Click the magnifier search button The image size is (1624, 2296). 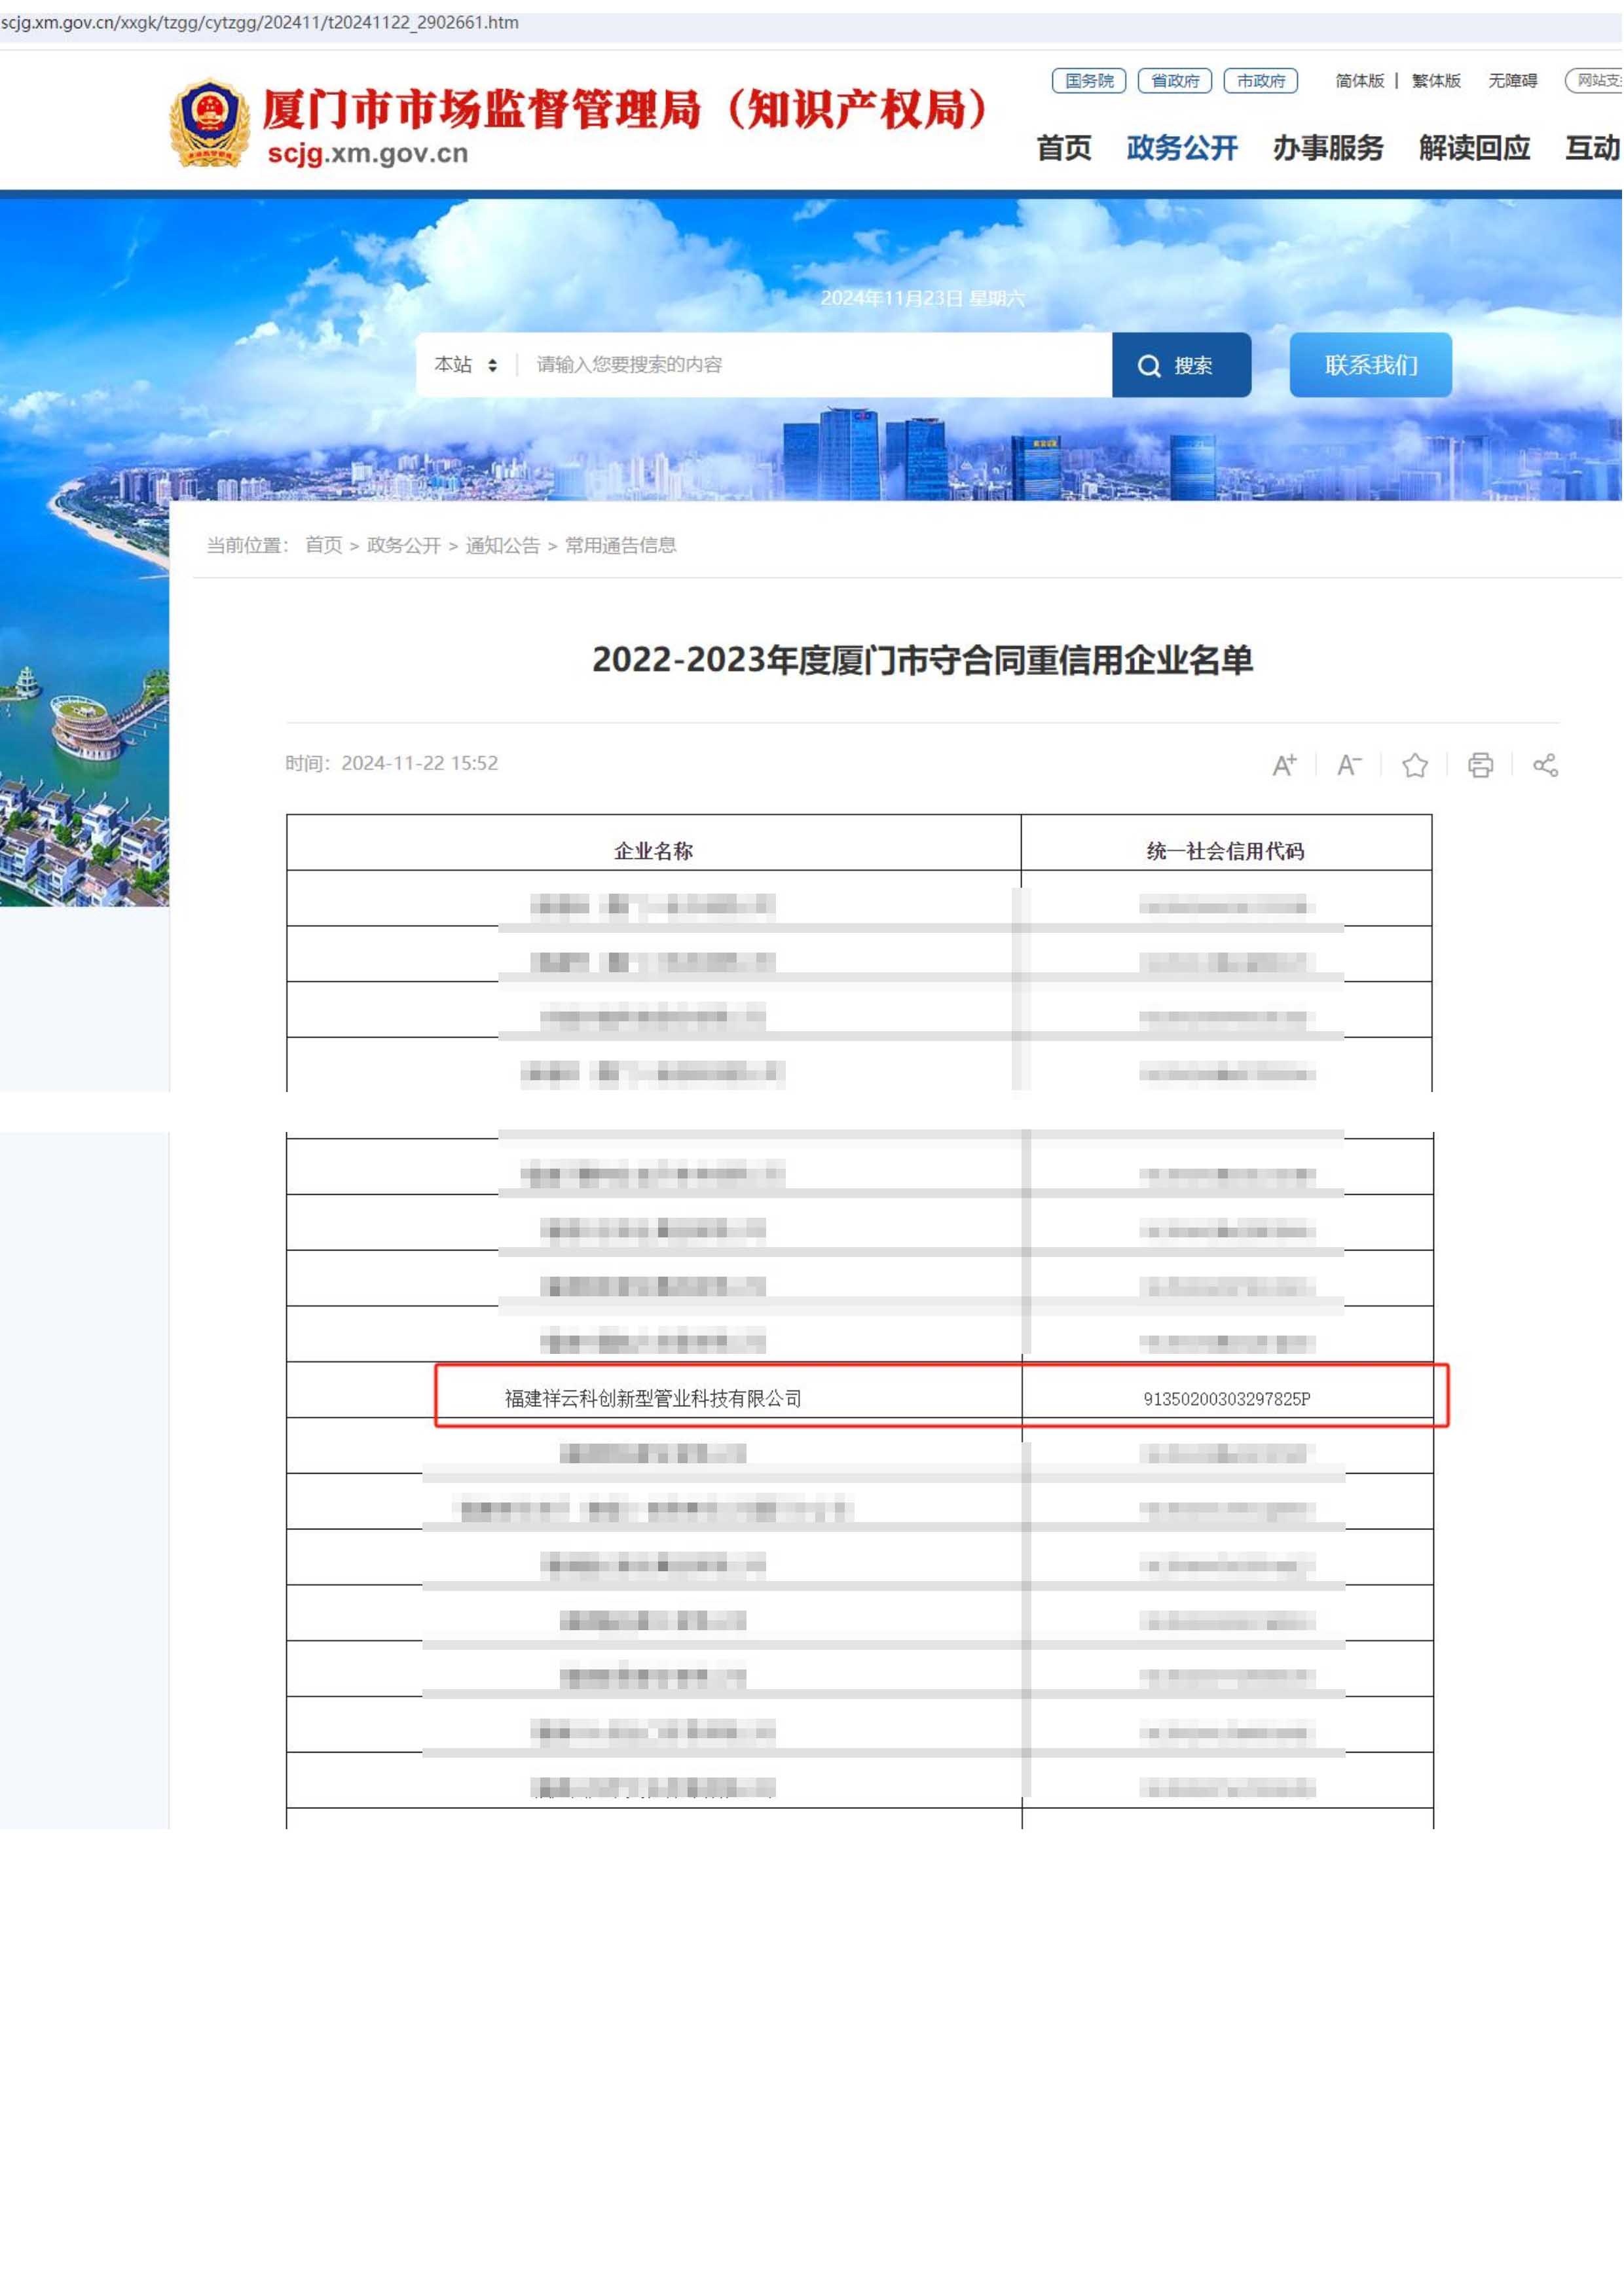[x=1181, y=365]
